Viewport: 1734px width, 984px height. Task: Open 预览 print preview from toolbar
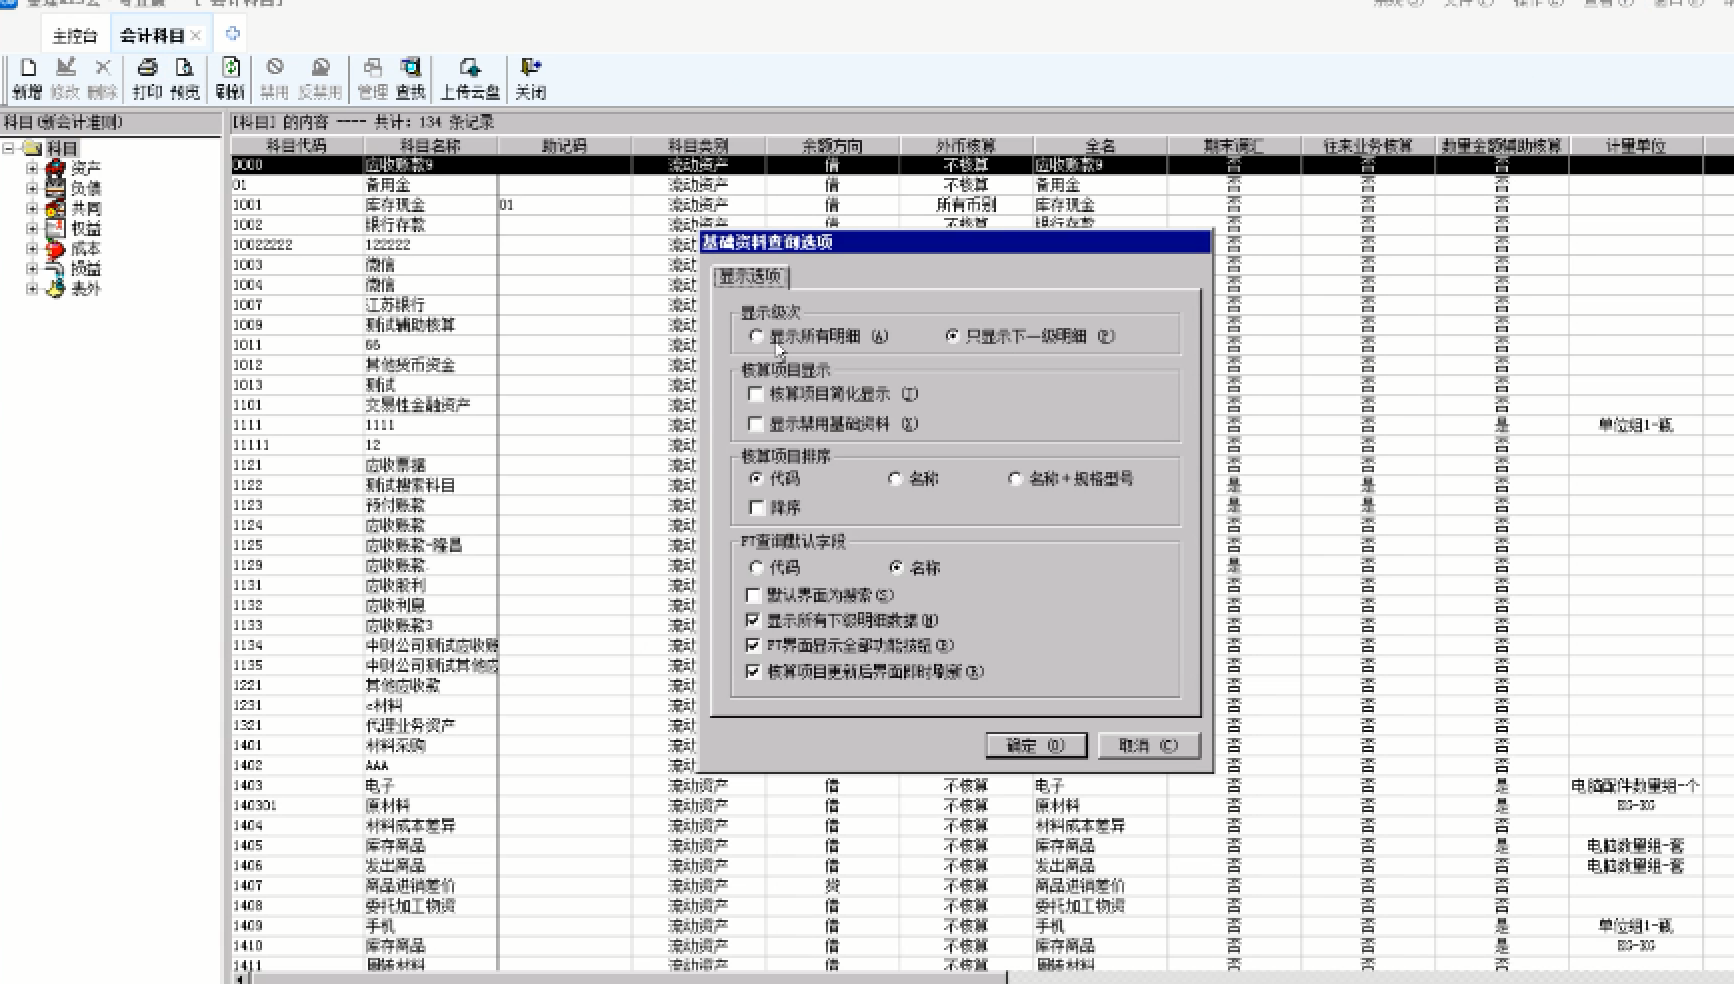pyautogui.click(x=185, y=78)
